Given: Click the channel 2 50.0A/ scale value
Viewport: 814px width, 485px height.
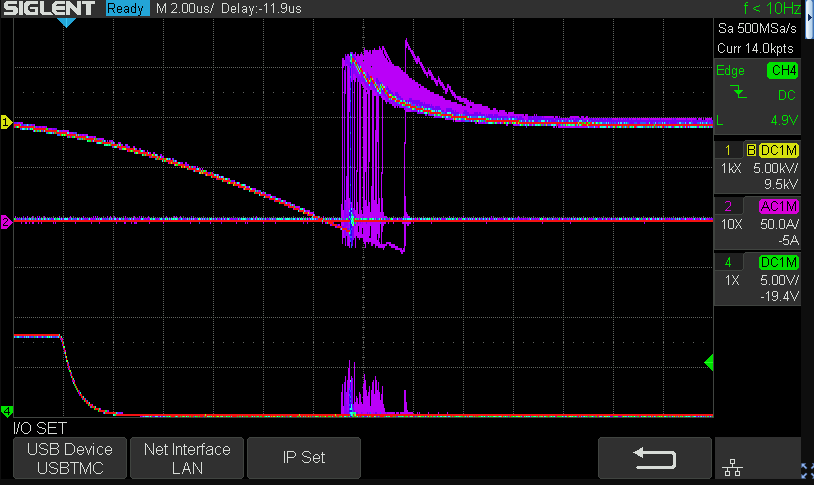Looking at the screenshot, I should pyautogui.click(x=779, y=224).
